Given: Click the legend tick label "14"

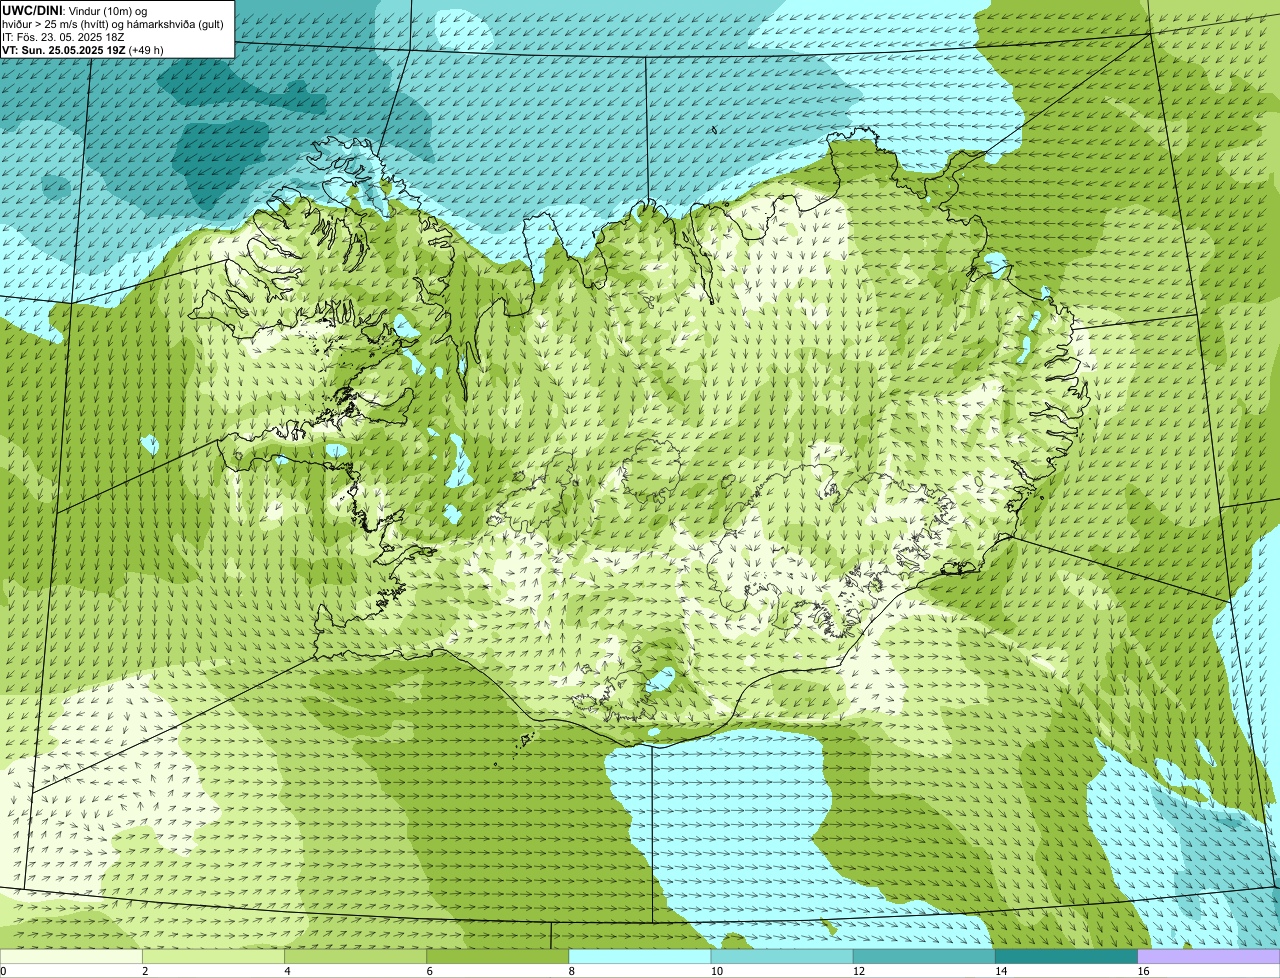Looking at the screenshot, I should point(1000,971).
